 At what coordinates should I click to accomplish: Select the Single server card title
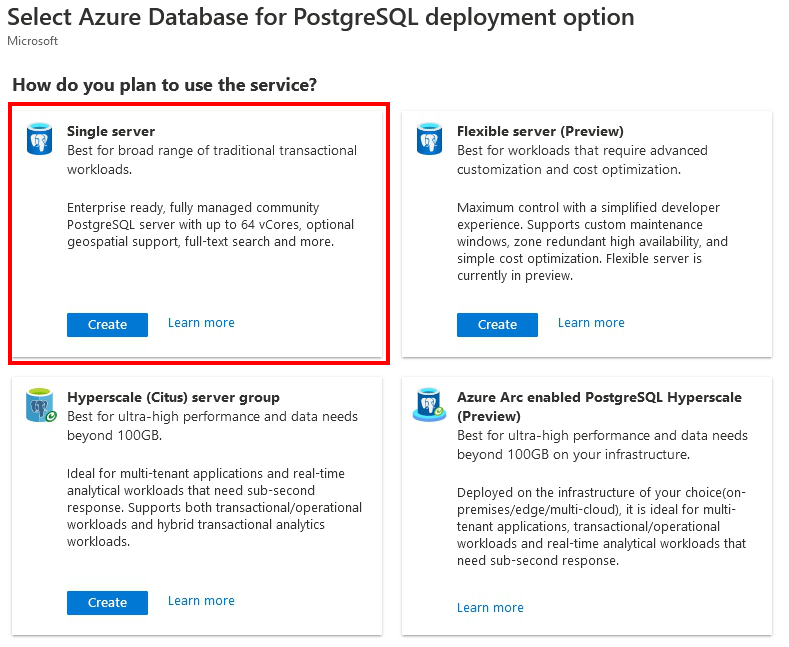(x=111, y=131)
